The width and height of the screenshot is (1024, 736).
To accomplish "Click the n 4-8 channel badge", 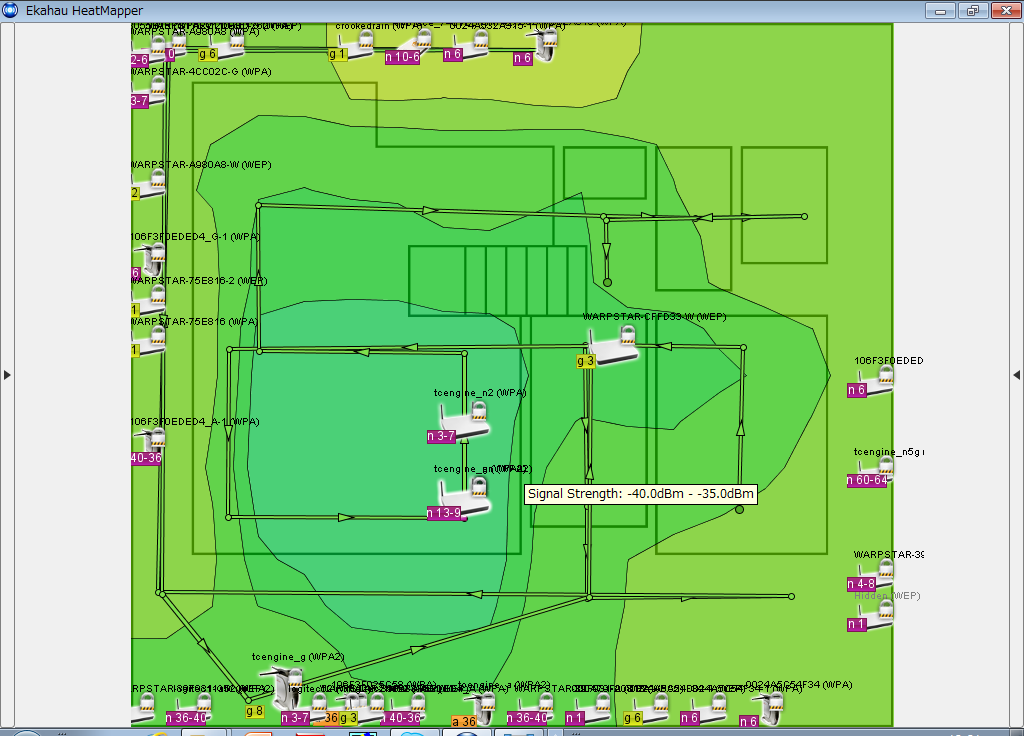I will pos(861,584).
